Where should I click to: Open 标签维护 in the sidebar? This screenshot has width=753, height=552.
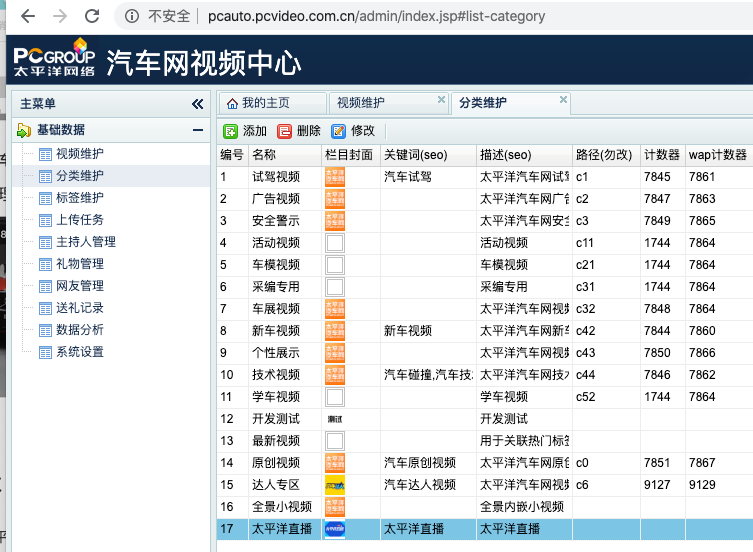click(79, 198)
